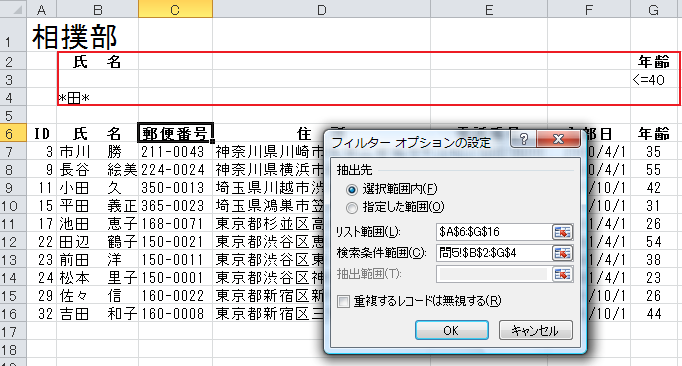Select the worksheet Select All corner
This screenshot has width=682, height=366.
tap(13, 9)
